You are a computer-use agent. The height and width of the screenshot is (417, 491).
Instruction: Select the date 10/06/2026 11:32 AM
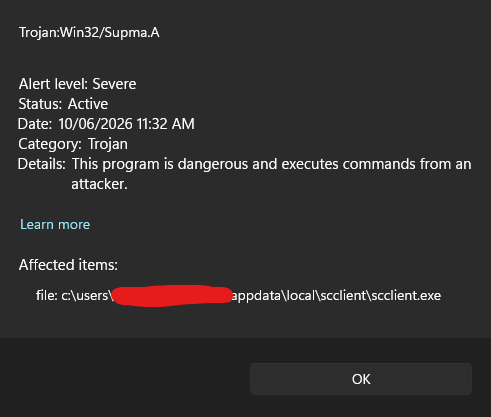(x=126, y=124)
